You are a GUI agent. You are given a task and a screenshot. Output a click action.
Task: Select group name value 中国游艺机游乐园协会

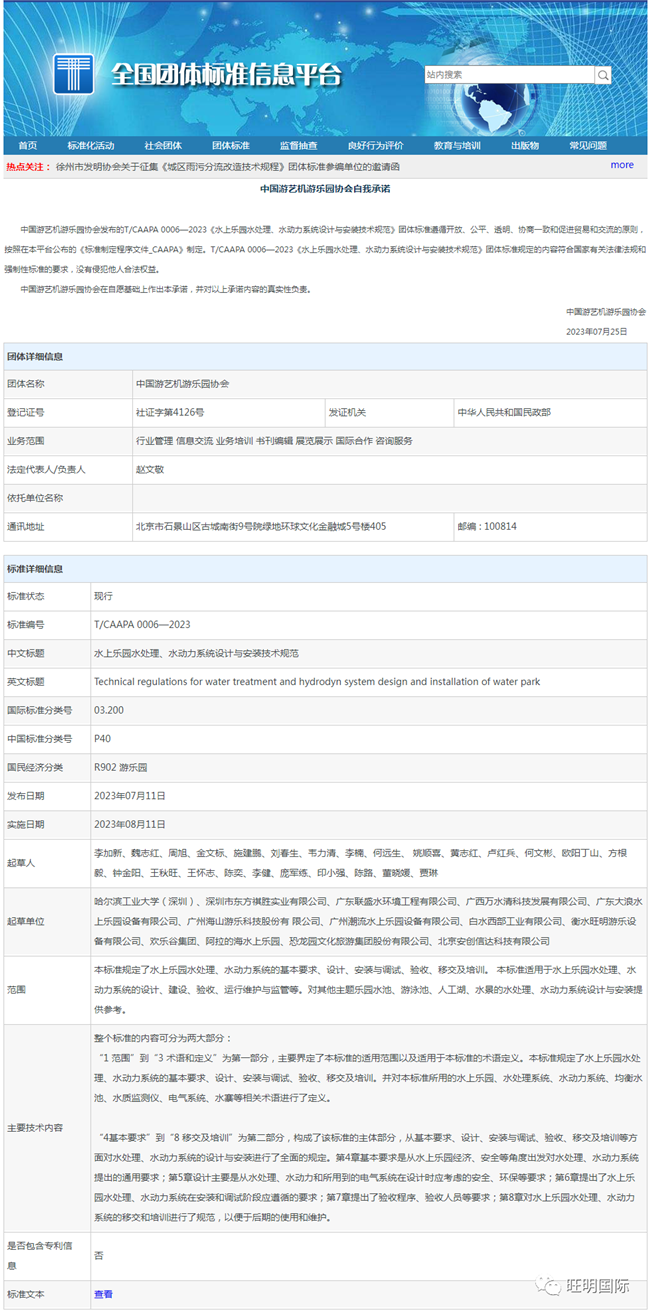pos(182,384)
